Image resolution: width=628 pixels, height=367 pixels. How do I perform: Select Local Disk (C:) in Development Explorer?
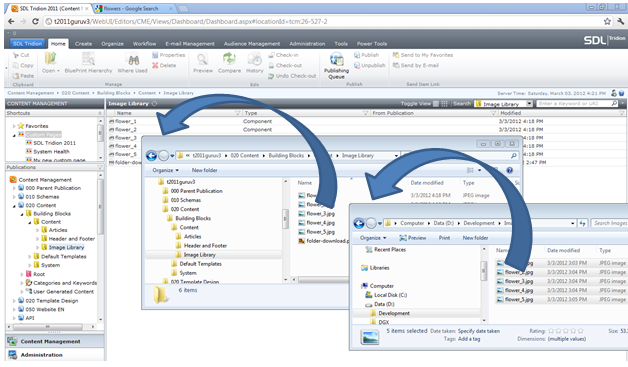[390, 295]
